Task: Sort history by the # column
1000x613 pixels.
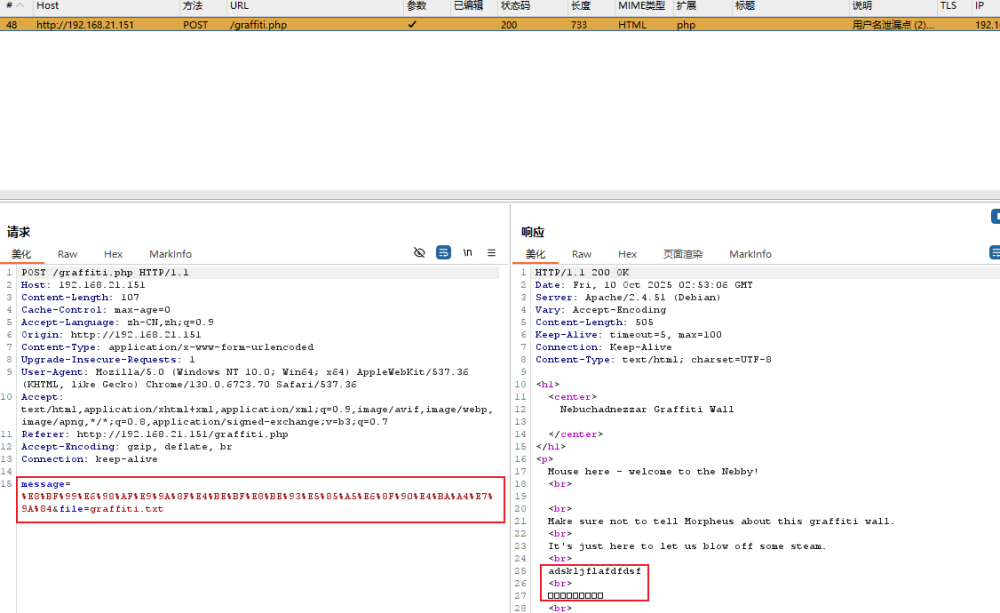Action: tap(14, 6)
